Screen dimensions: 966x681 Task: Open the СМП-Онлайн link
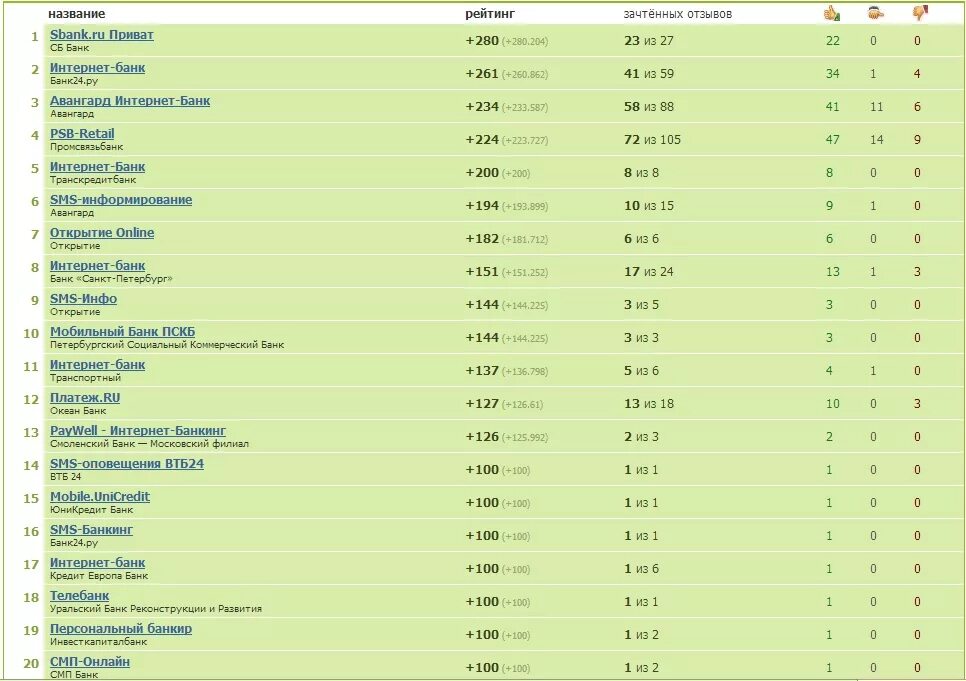pyautogui.click(x=90, y=661)
